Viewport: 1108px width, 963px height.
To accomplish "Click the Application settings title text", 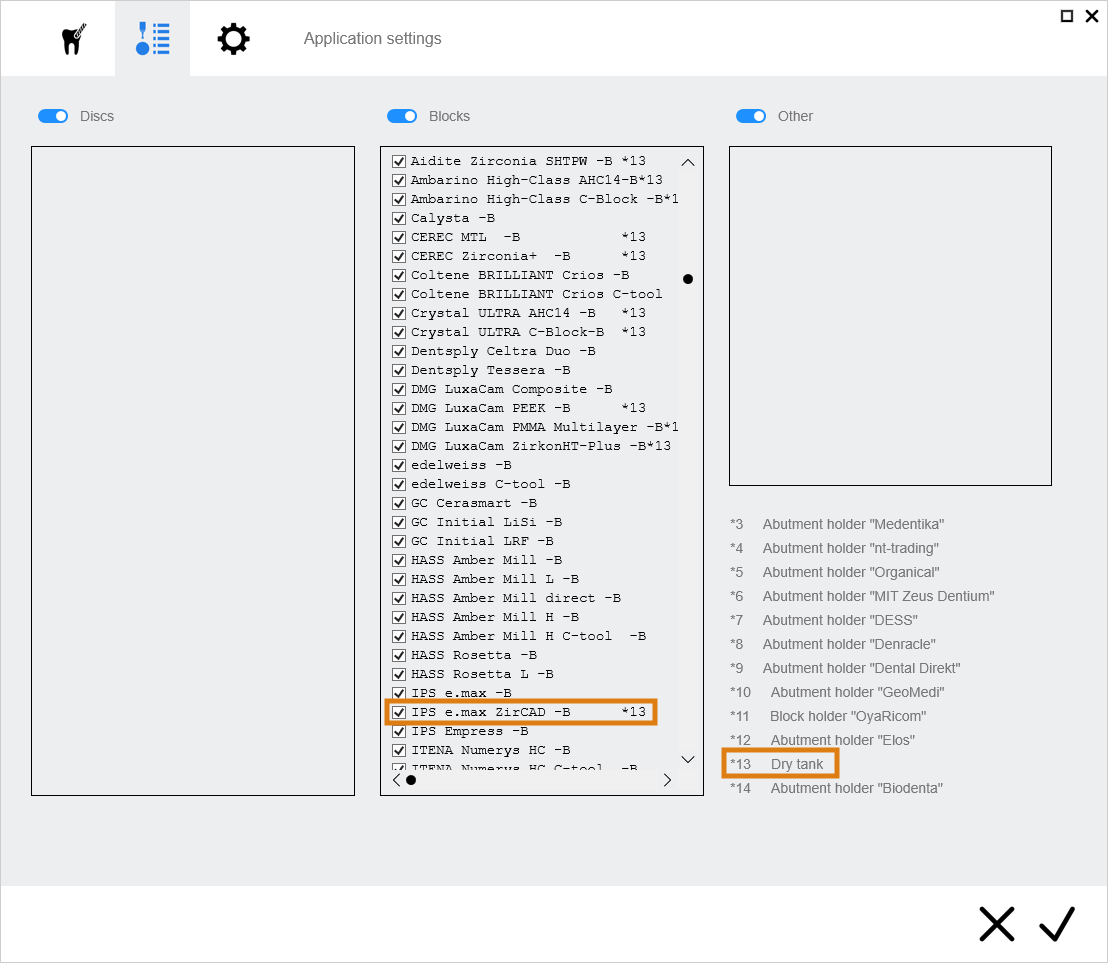I will point(372,39).
